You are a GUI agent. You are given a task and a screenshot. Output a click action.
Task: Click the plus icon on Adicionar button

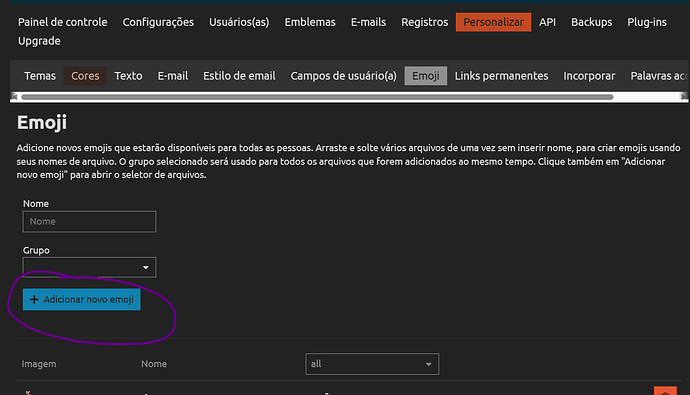(x=34, y=300)
